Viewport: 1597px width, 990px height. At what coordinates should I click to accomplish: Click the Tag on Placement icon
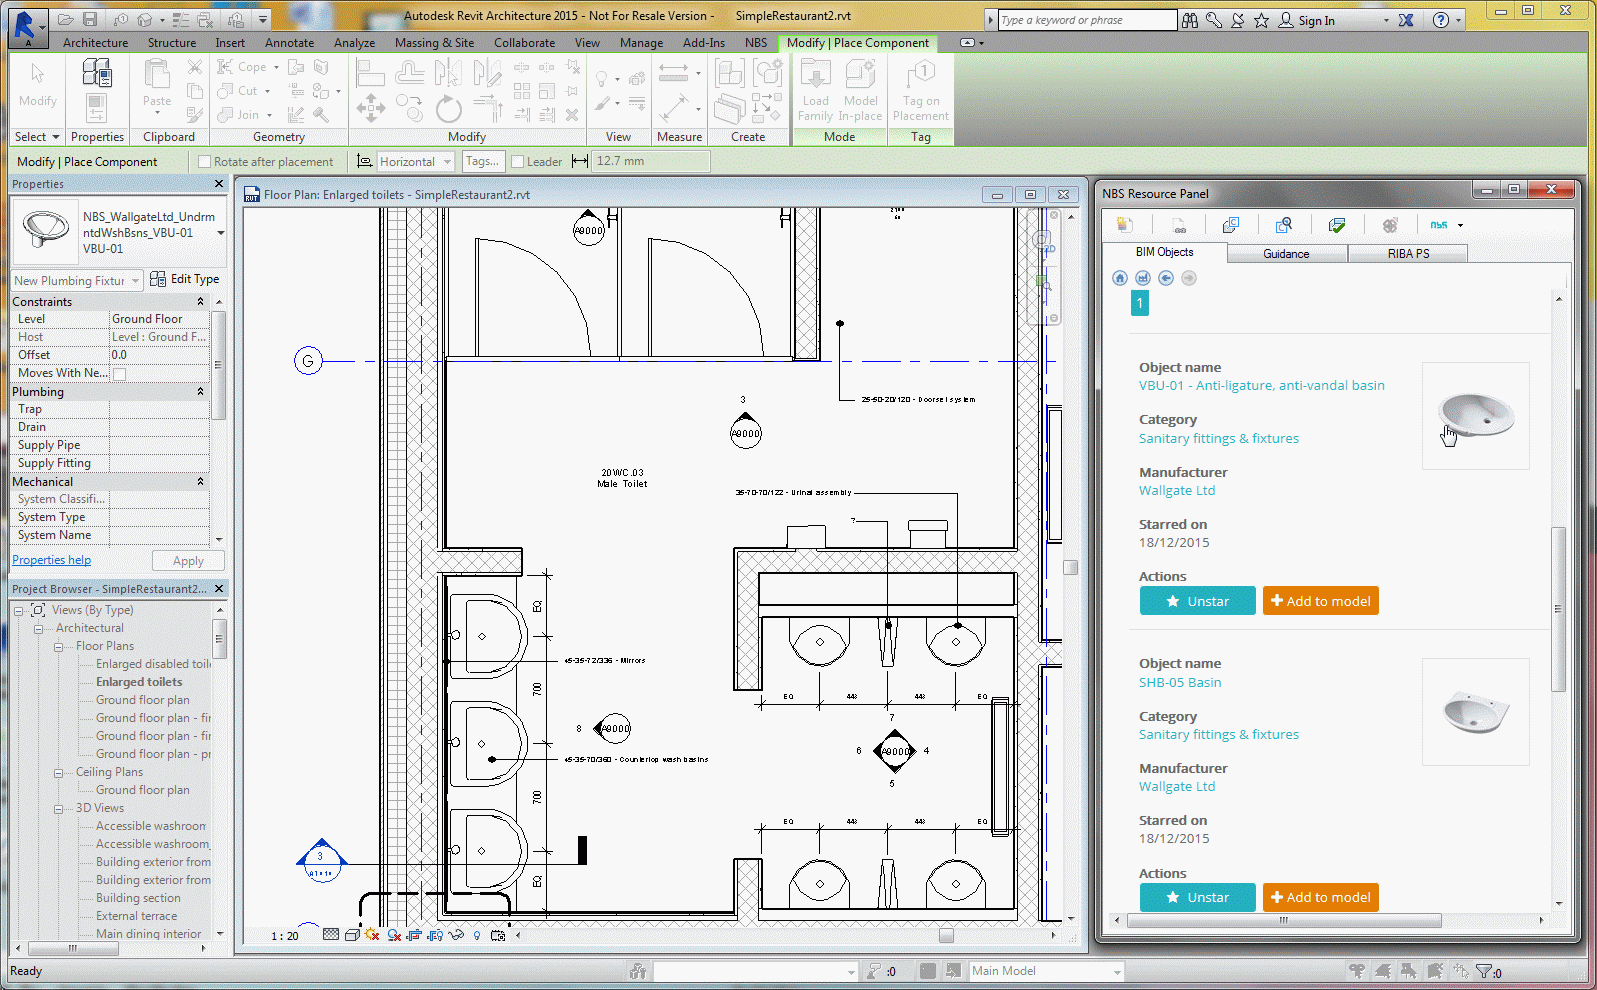click(x=921, y=90)
